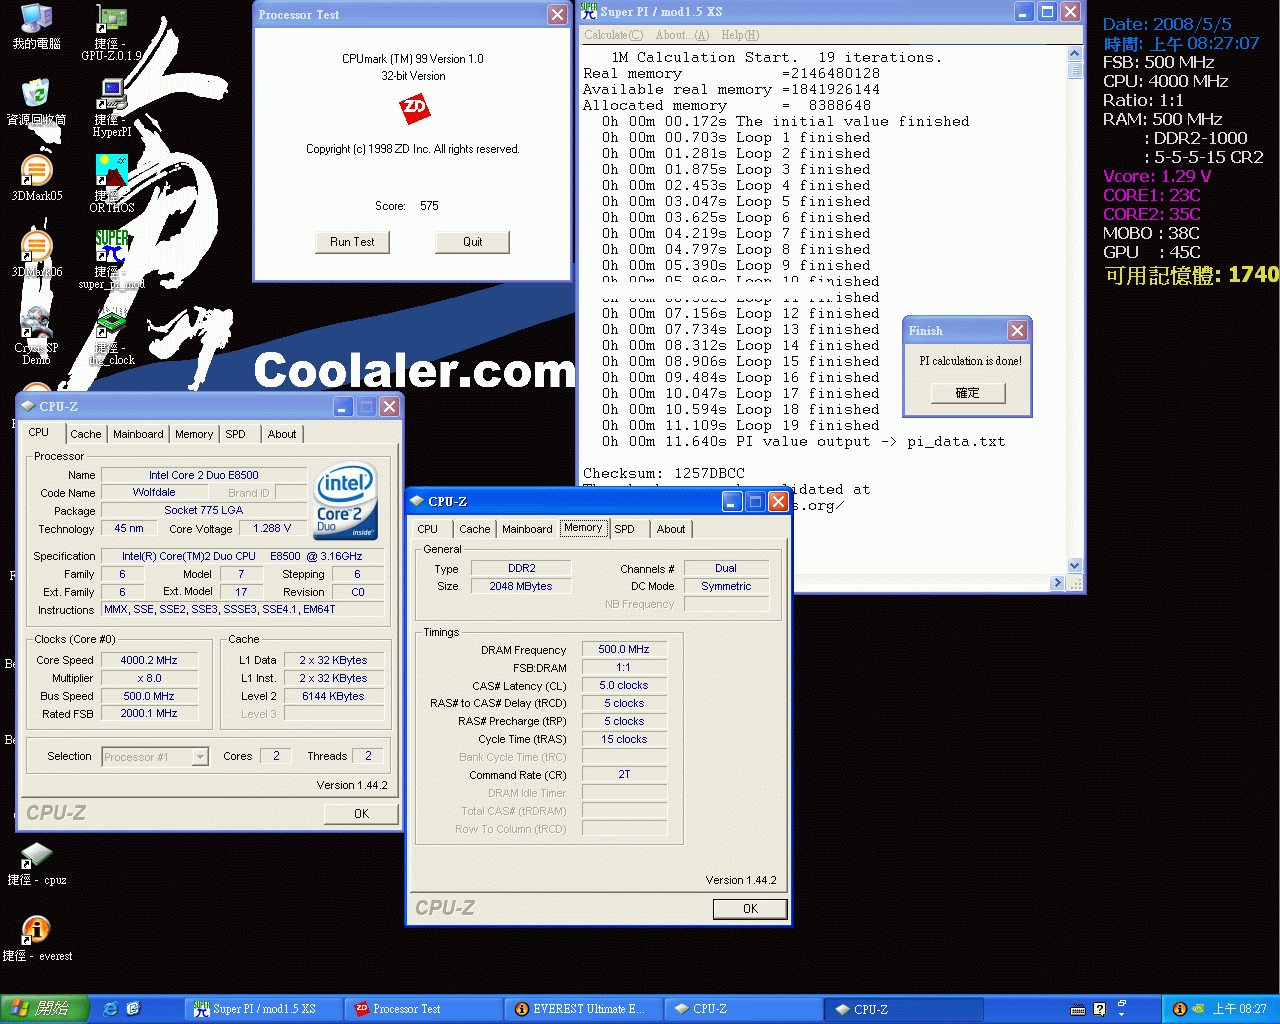The width and height of the screenshot is (1280, 1024).
Task: Switch to Super PI taskbar button
Action: (263, 1009)
